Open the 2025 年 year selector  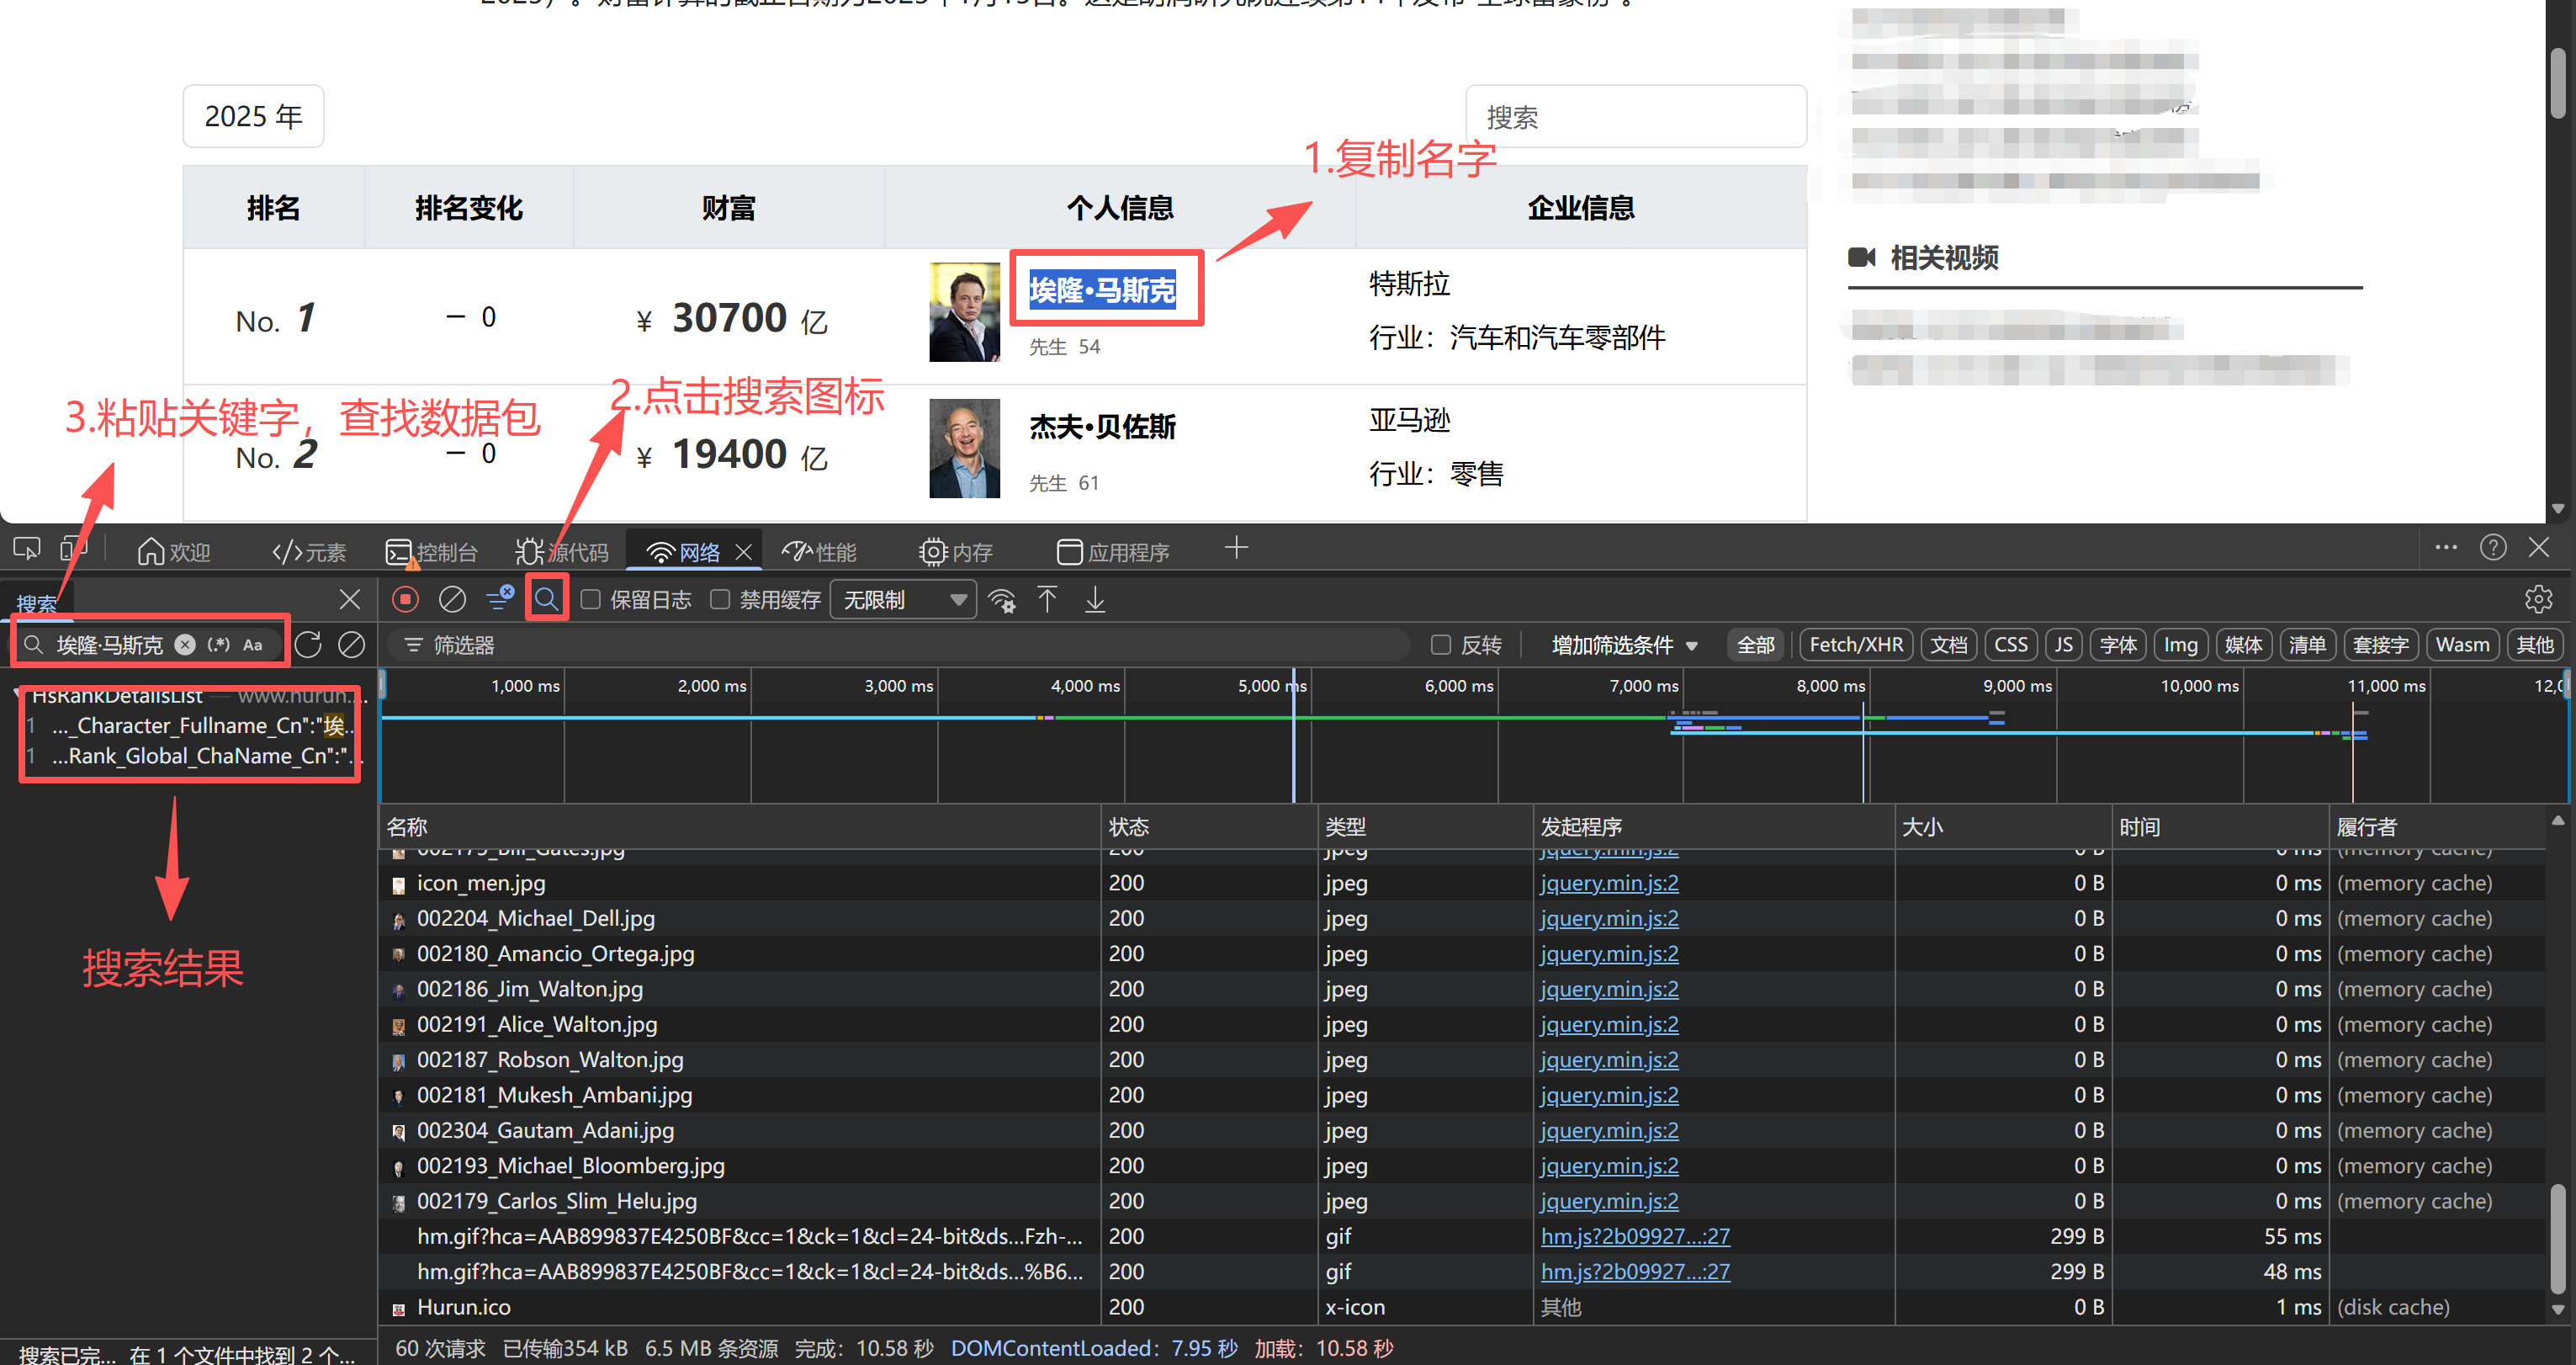(x=253, y=116)
